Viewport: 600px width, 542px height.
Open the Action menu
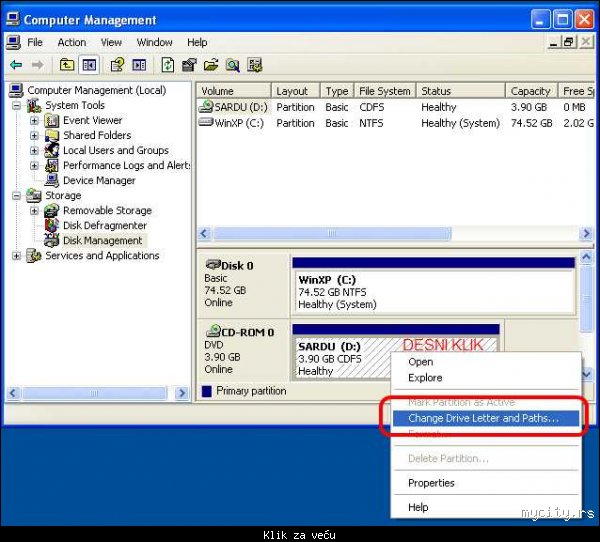(x=72, y=42)
